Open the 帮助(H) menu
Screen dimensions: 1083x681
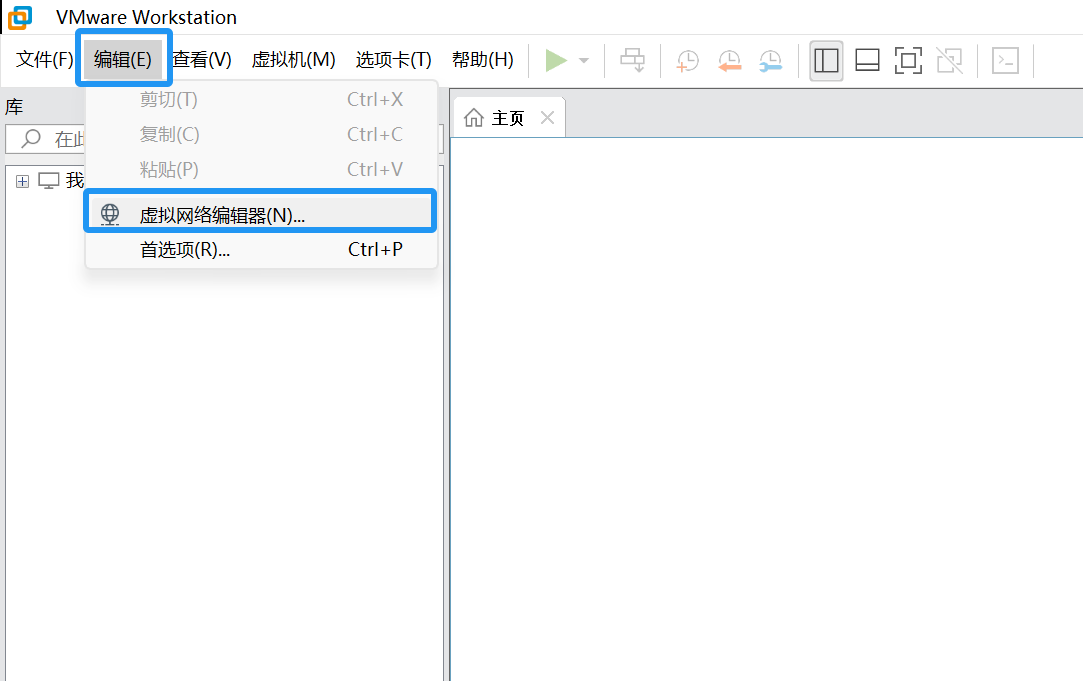click(482, 60)
